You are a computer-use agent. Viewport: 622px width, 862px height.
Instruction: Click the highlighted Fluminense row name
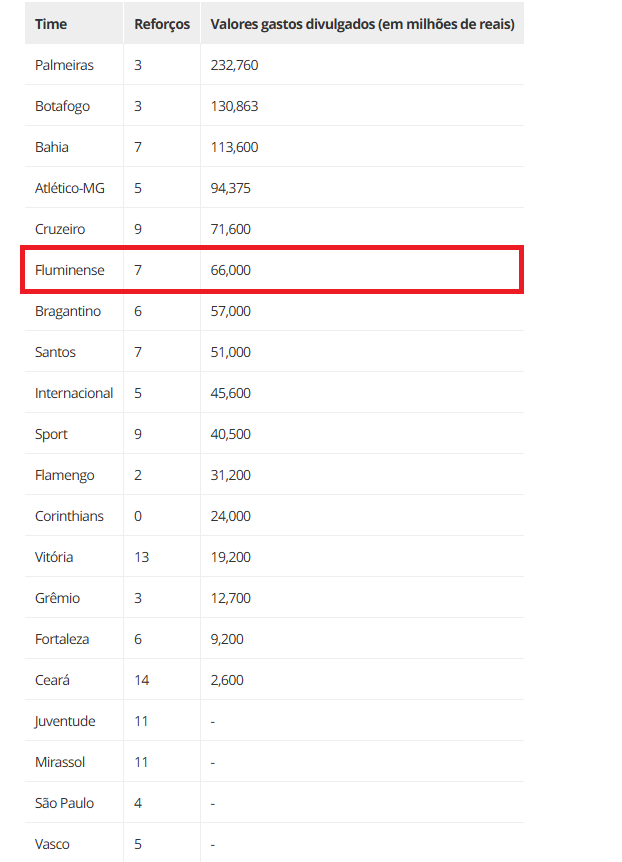tap(69, 270)
